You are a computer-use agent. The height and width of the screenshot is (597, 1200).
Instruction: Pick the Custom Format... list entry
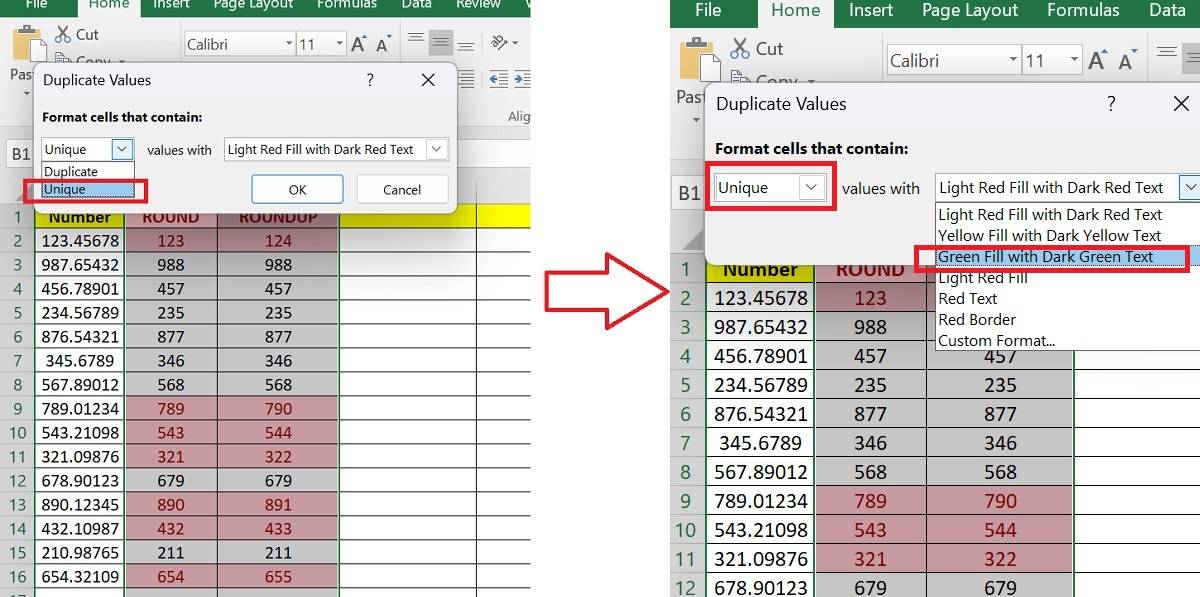pyautogui.click(x=996, y=341)
